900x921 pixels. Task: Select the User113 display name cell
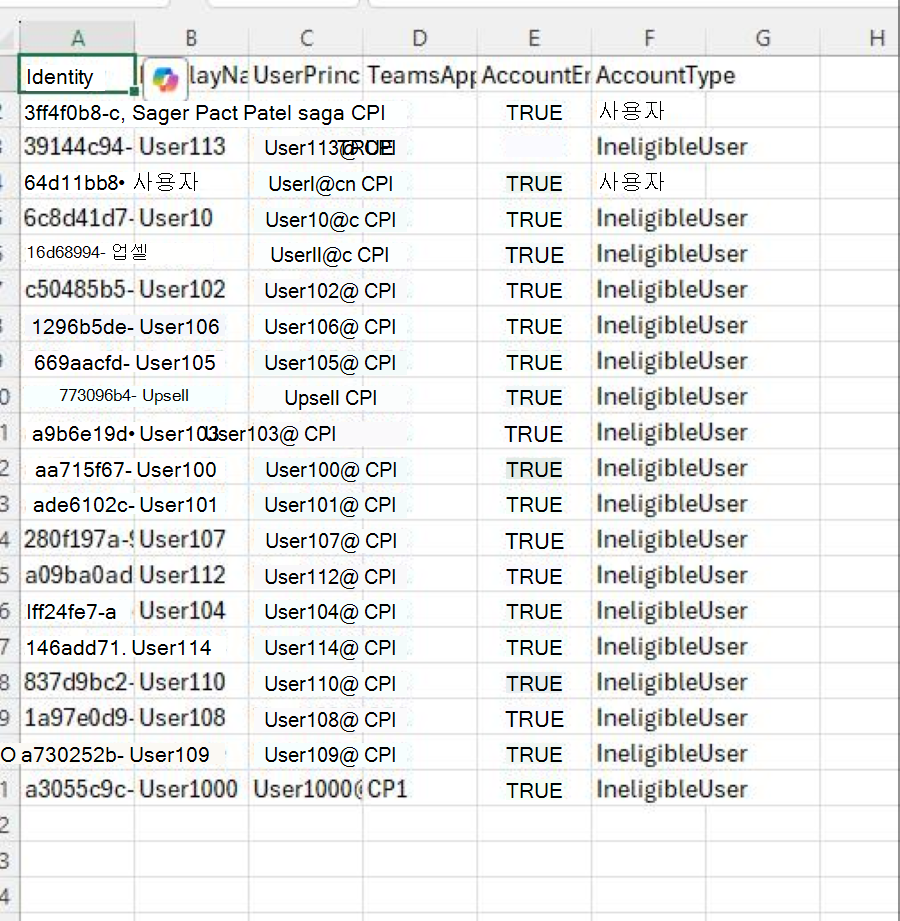click(x=192, y=147)
